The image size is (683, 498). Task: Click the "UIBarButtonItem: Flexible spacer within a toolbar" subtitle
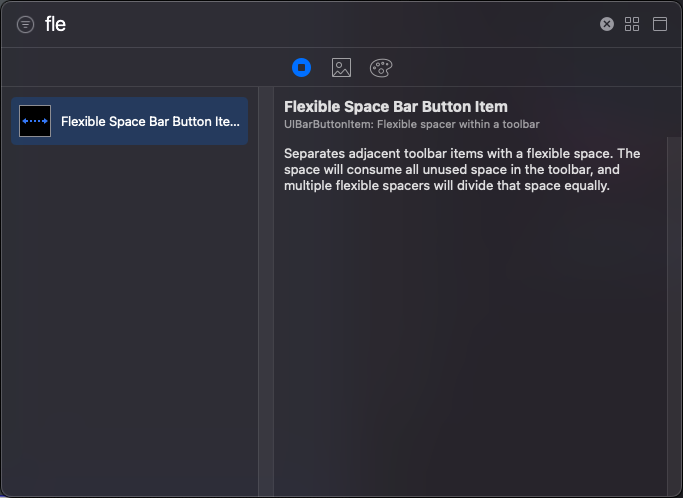coord(412,125)
